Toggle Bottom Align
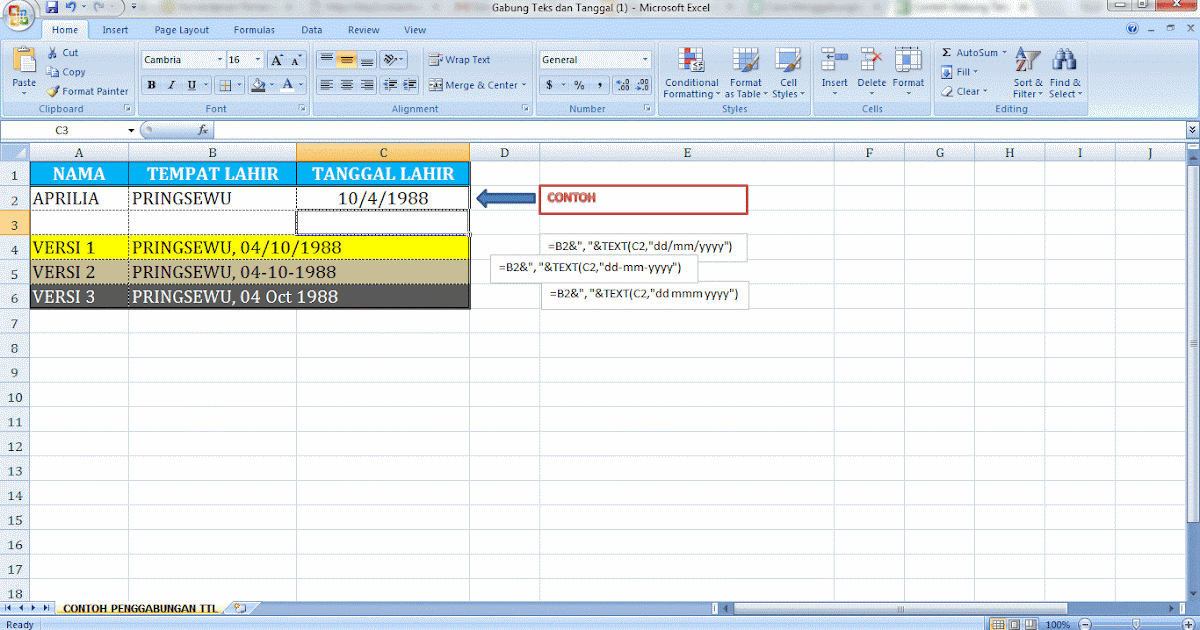The height and width of the screenshot is (630, 1200). 367,60
